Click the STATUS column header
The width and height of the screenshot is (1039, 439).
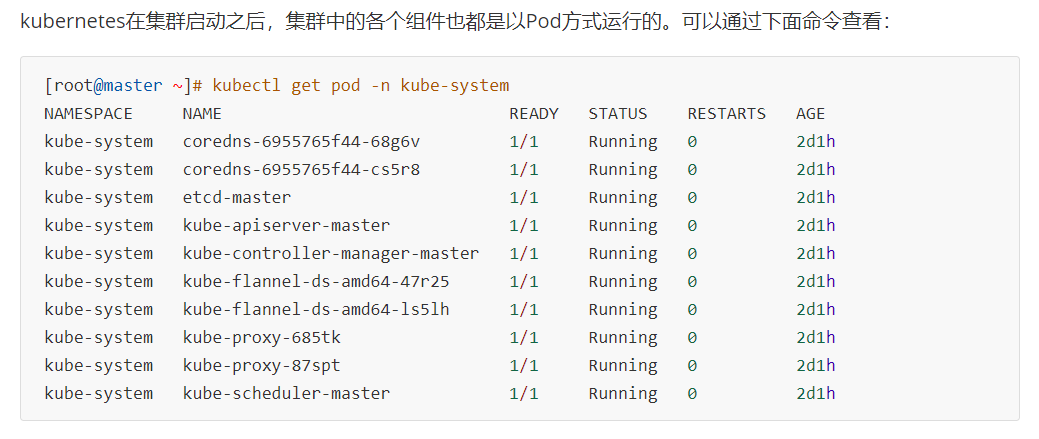[618, 114]
